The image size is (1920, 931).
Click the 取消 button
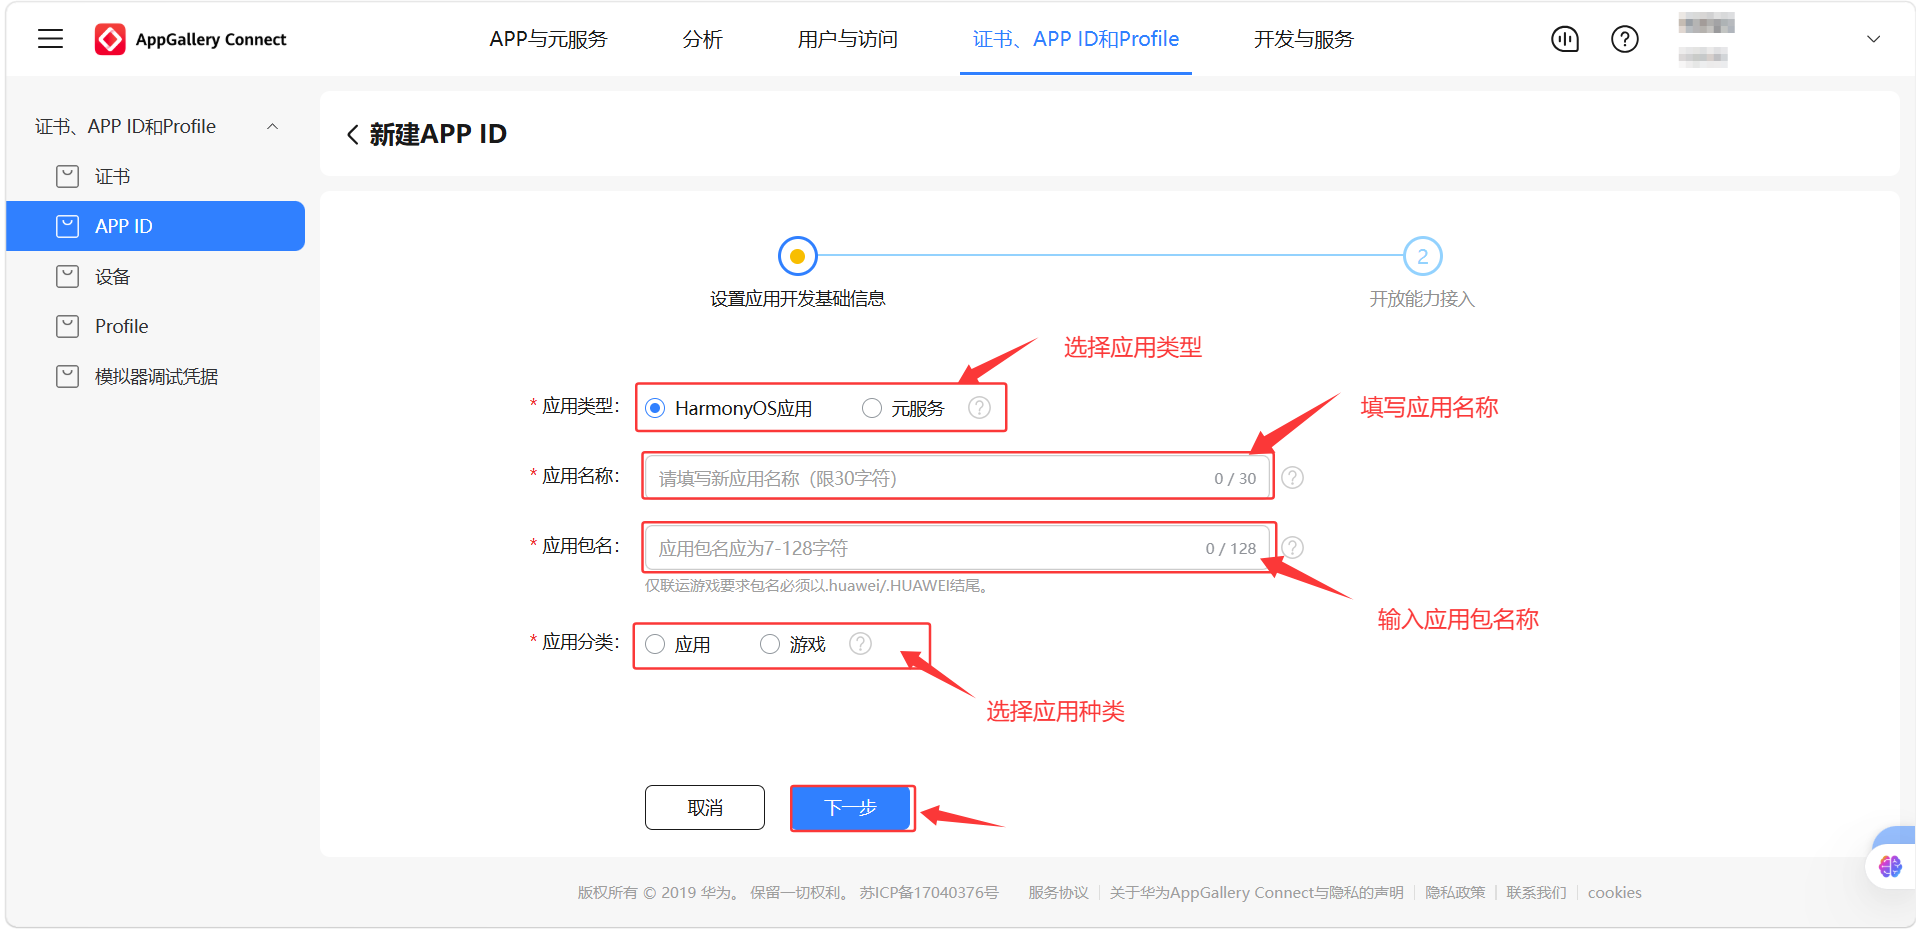click(705, 808)
